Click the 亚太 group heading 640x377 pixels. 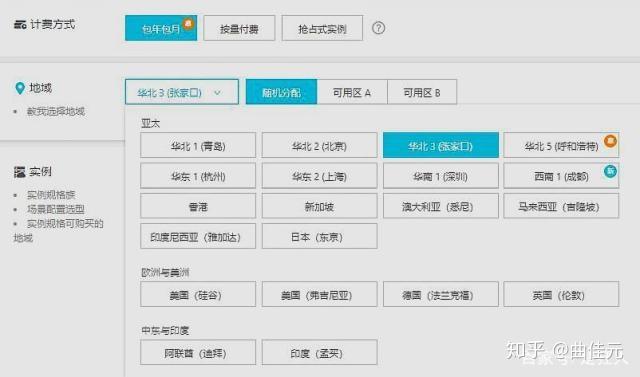[x=150, y=123]
